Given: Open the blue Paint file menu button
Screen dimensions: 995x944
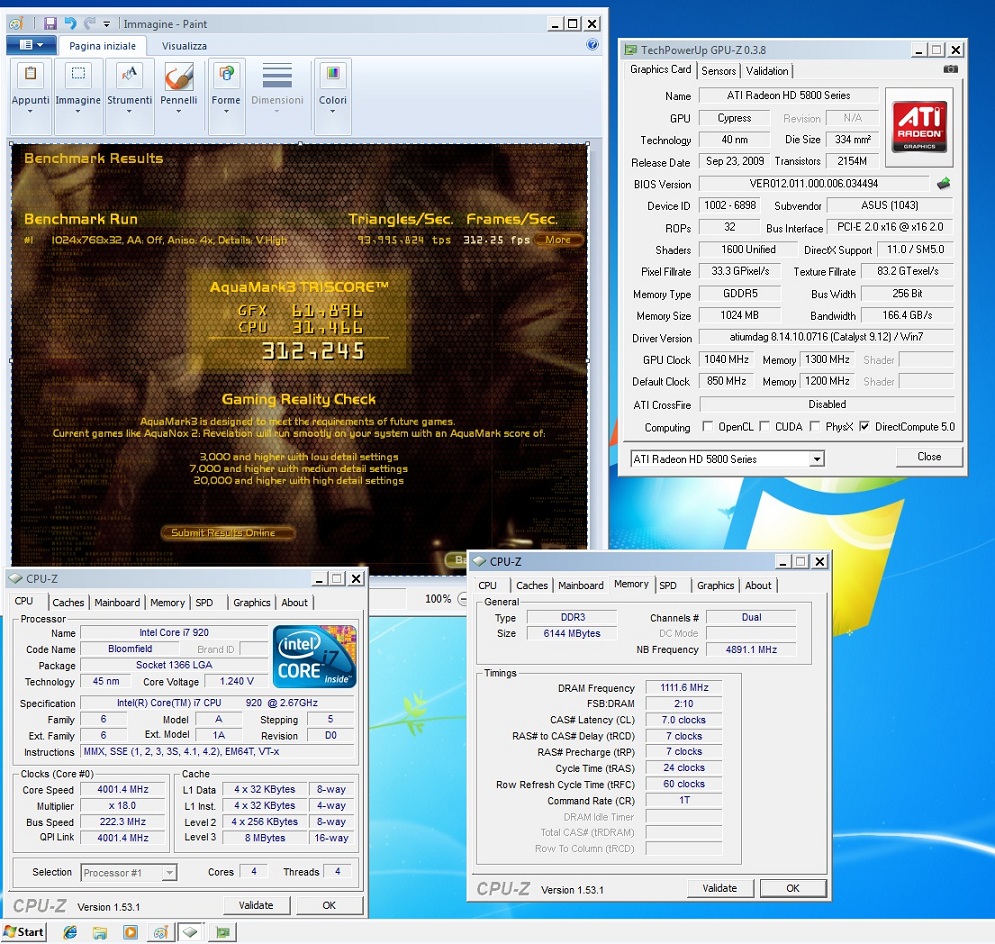Looking at the screenshot, I should click(30, 45).
